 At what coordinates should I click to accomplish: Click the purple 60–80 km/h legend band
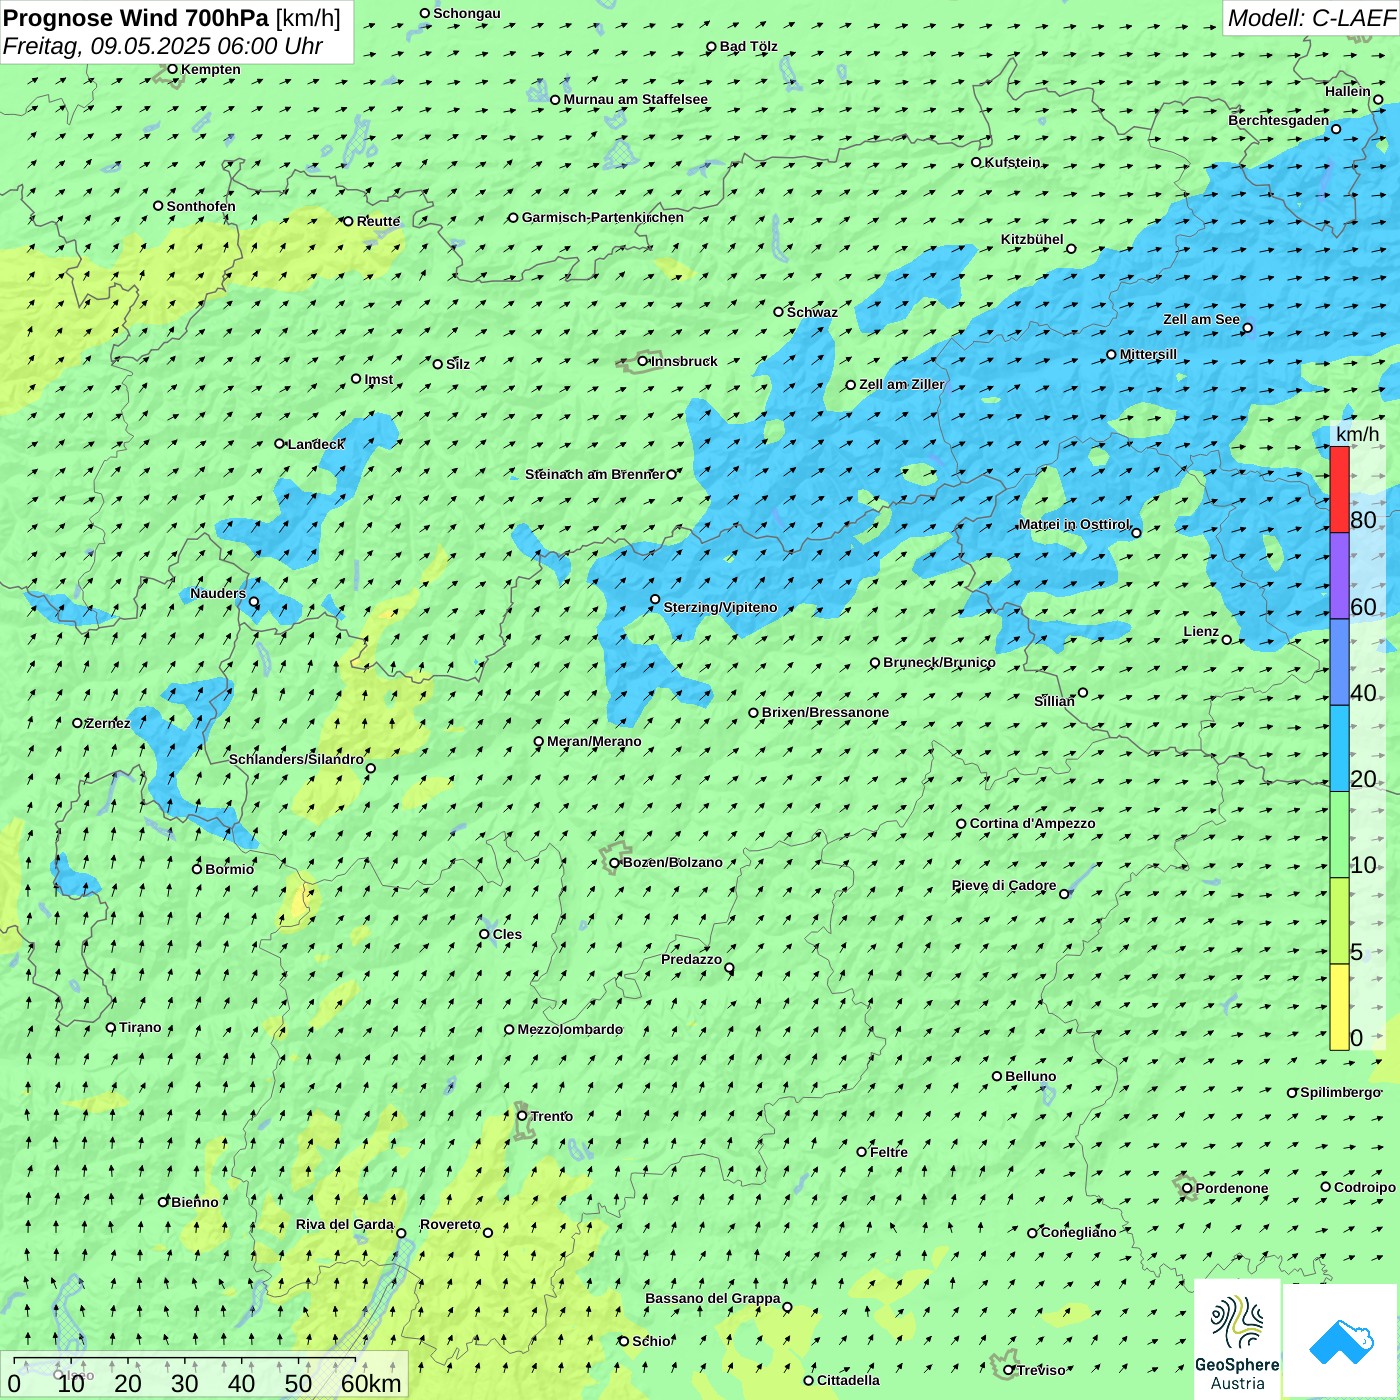coord(1339,575)
